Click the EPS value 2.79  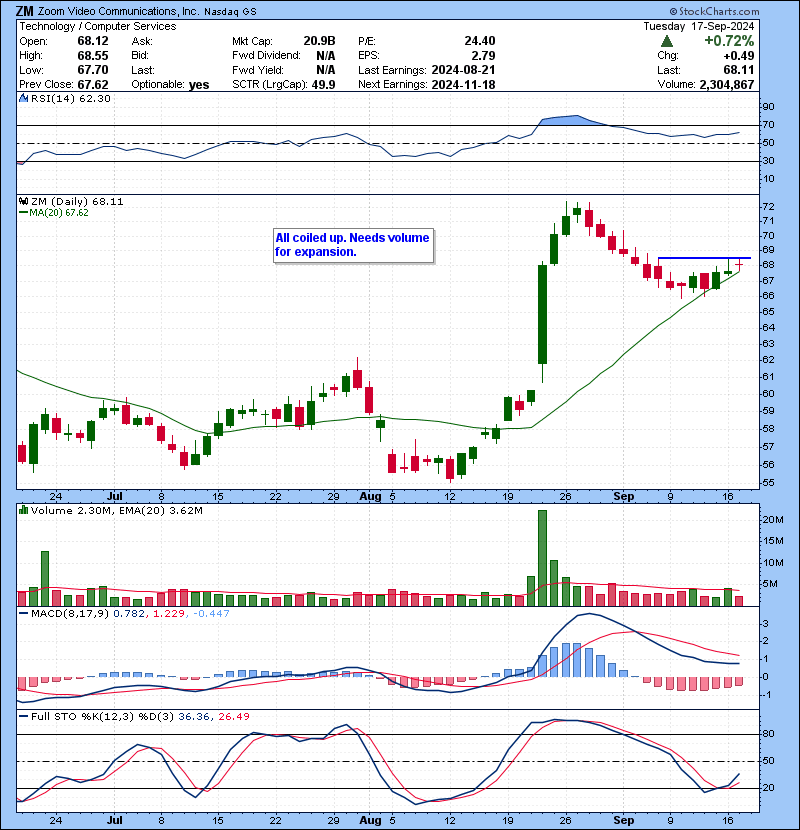pyautogui.click(x=483, y=56)
